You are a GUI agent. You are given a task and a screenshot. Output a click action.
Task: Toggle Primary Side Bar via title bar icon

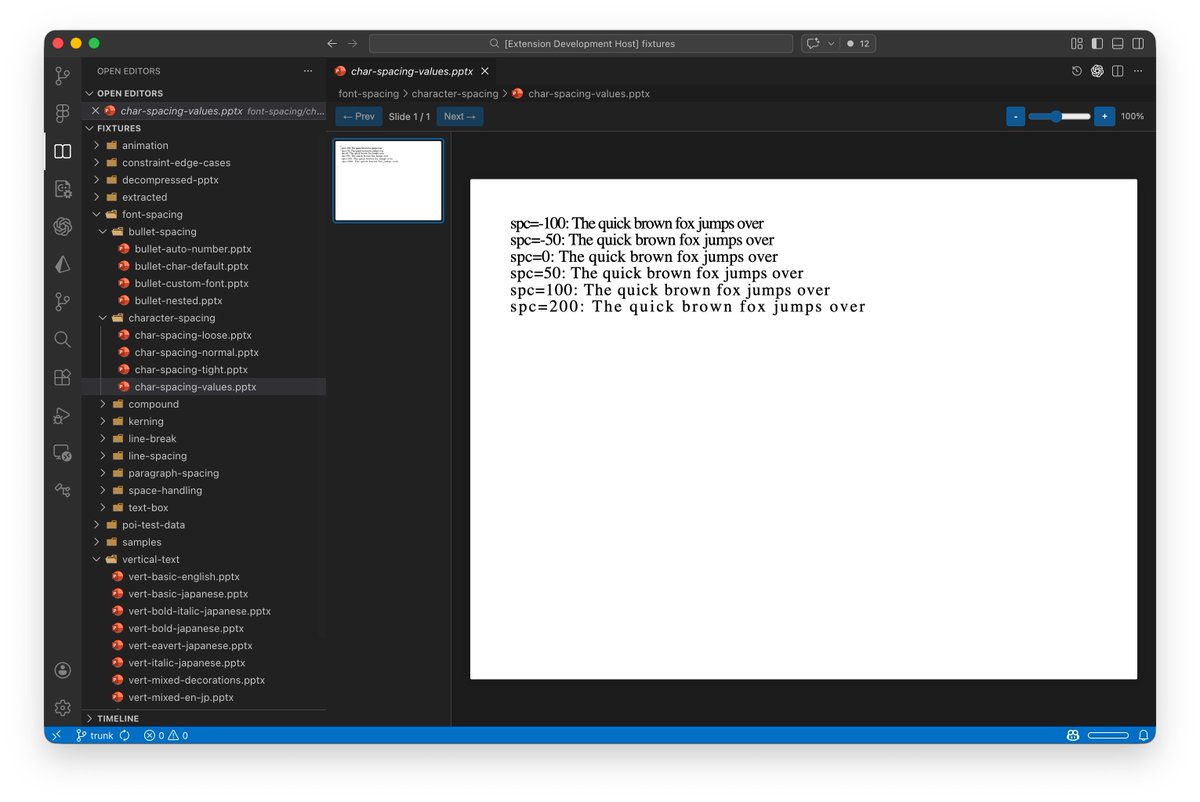pyautogui.click(x=1097, y=44)
